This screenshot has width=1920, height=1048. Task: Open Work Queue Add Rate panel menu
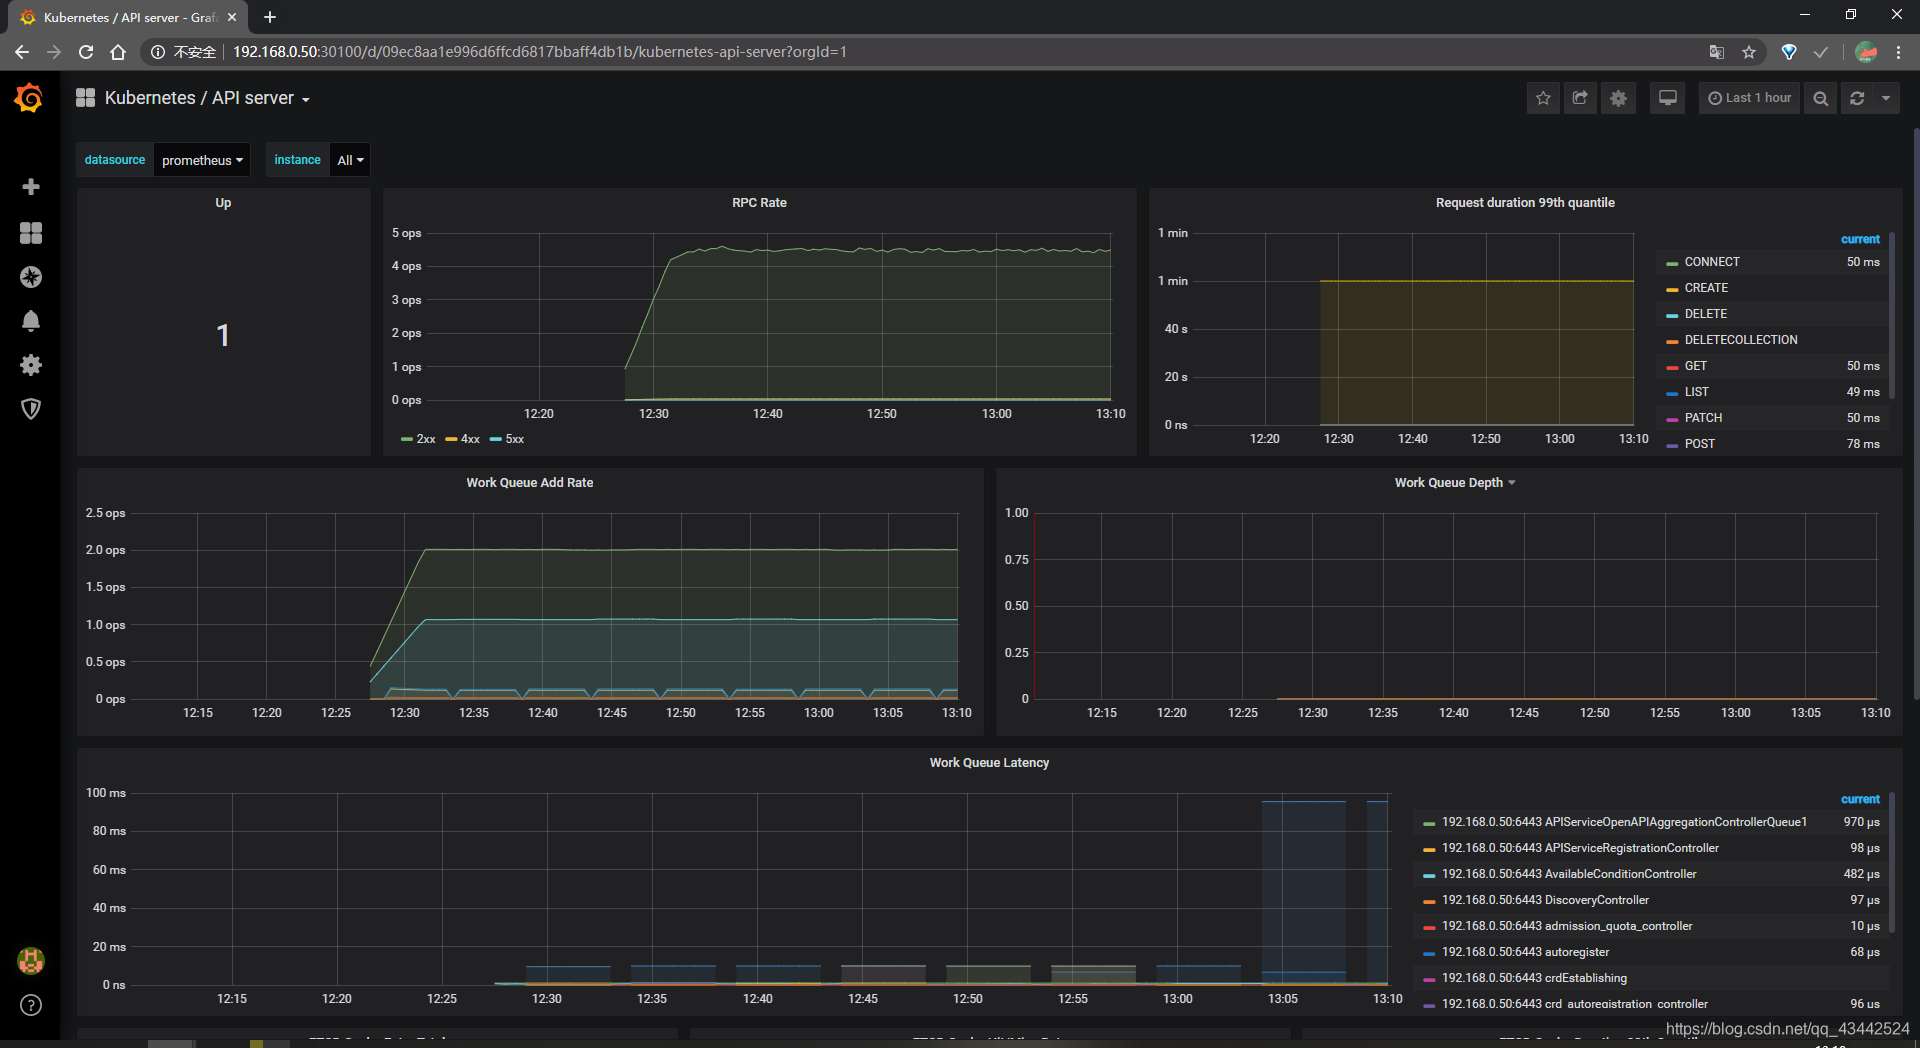(x=530, y=483)
